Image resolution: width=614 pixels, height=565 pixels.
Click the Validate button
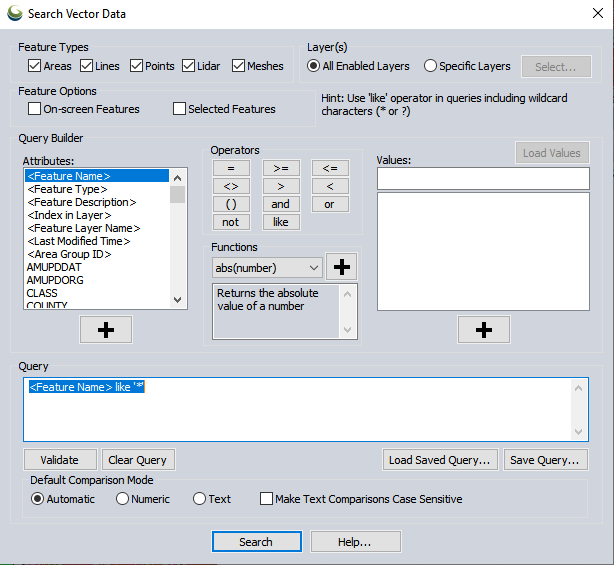pos(60,460)
